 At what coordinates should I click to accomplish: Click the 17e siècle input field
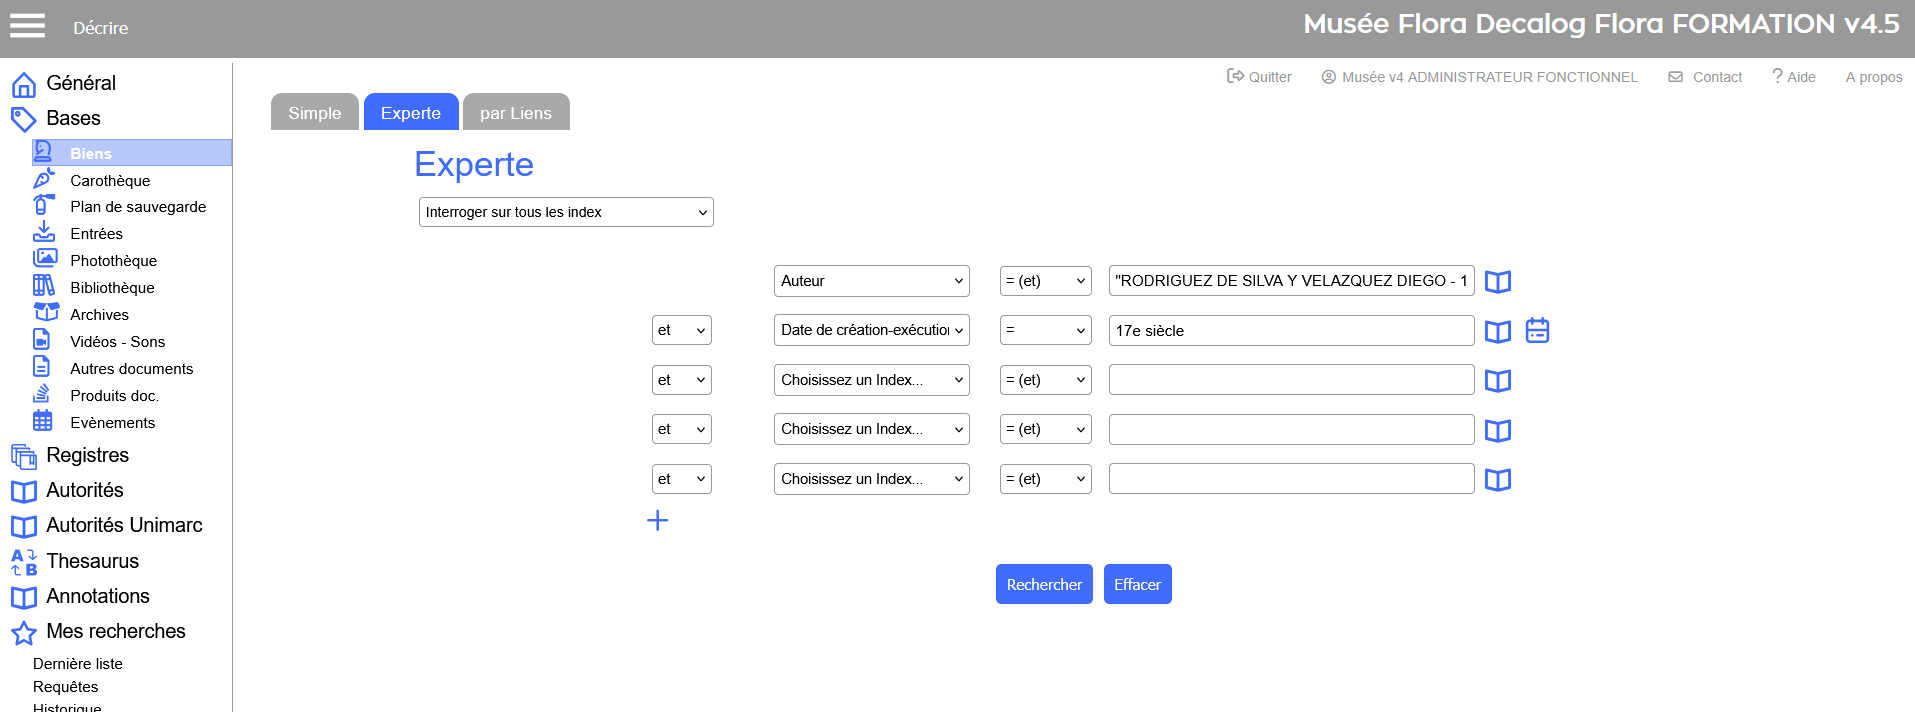1290,331
